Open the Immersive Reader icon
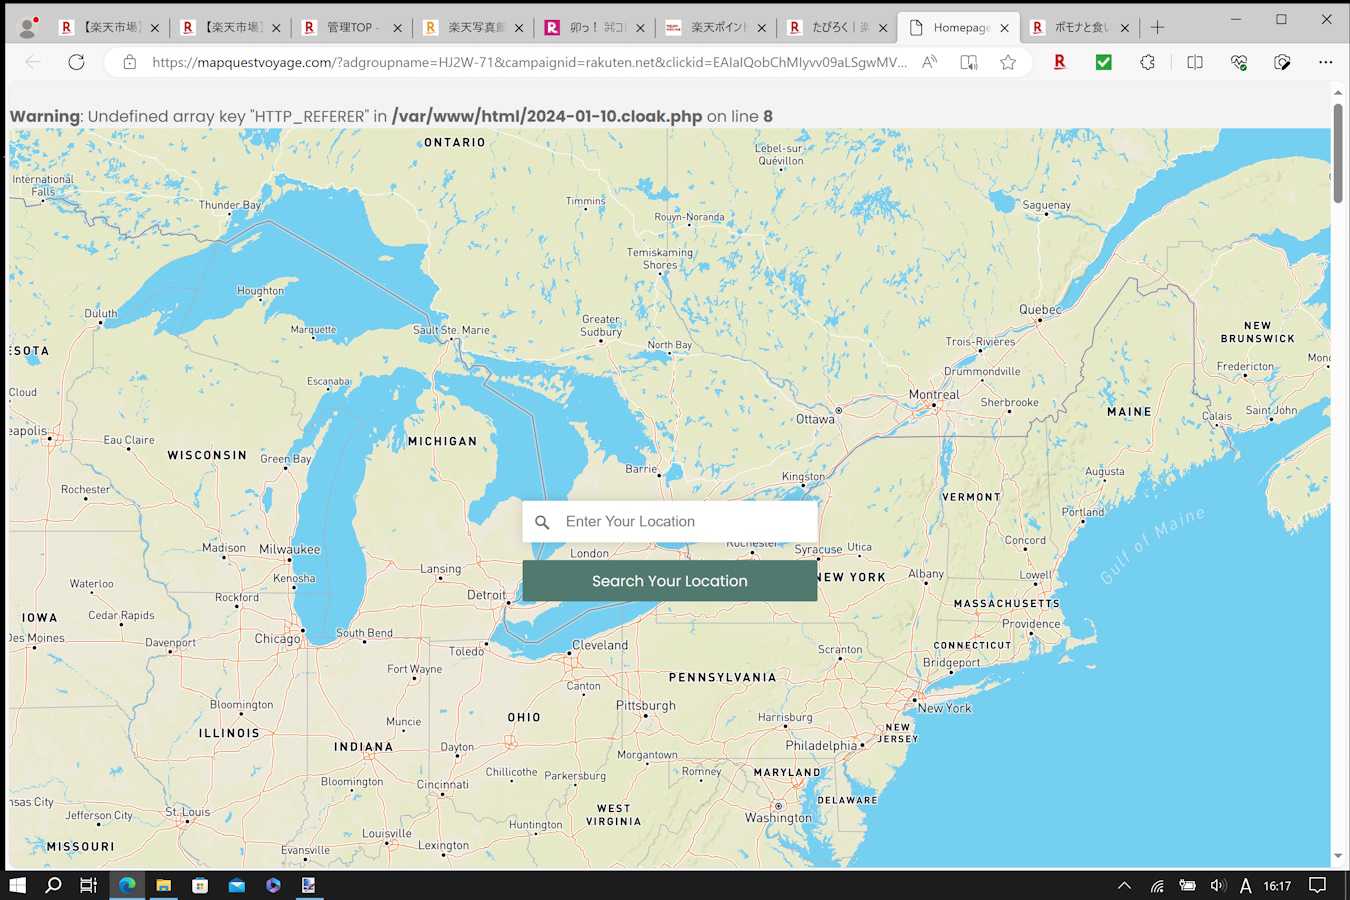The width and height of the screenshot is (1350, 900). (x=968, y=62)
